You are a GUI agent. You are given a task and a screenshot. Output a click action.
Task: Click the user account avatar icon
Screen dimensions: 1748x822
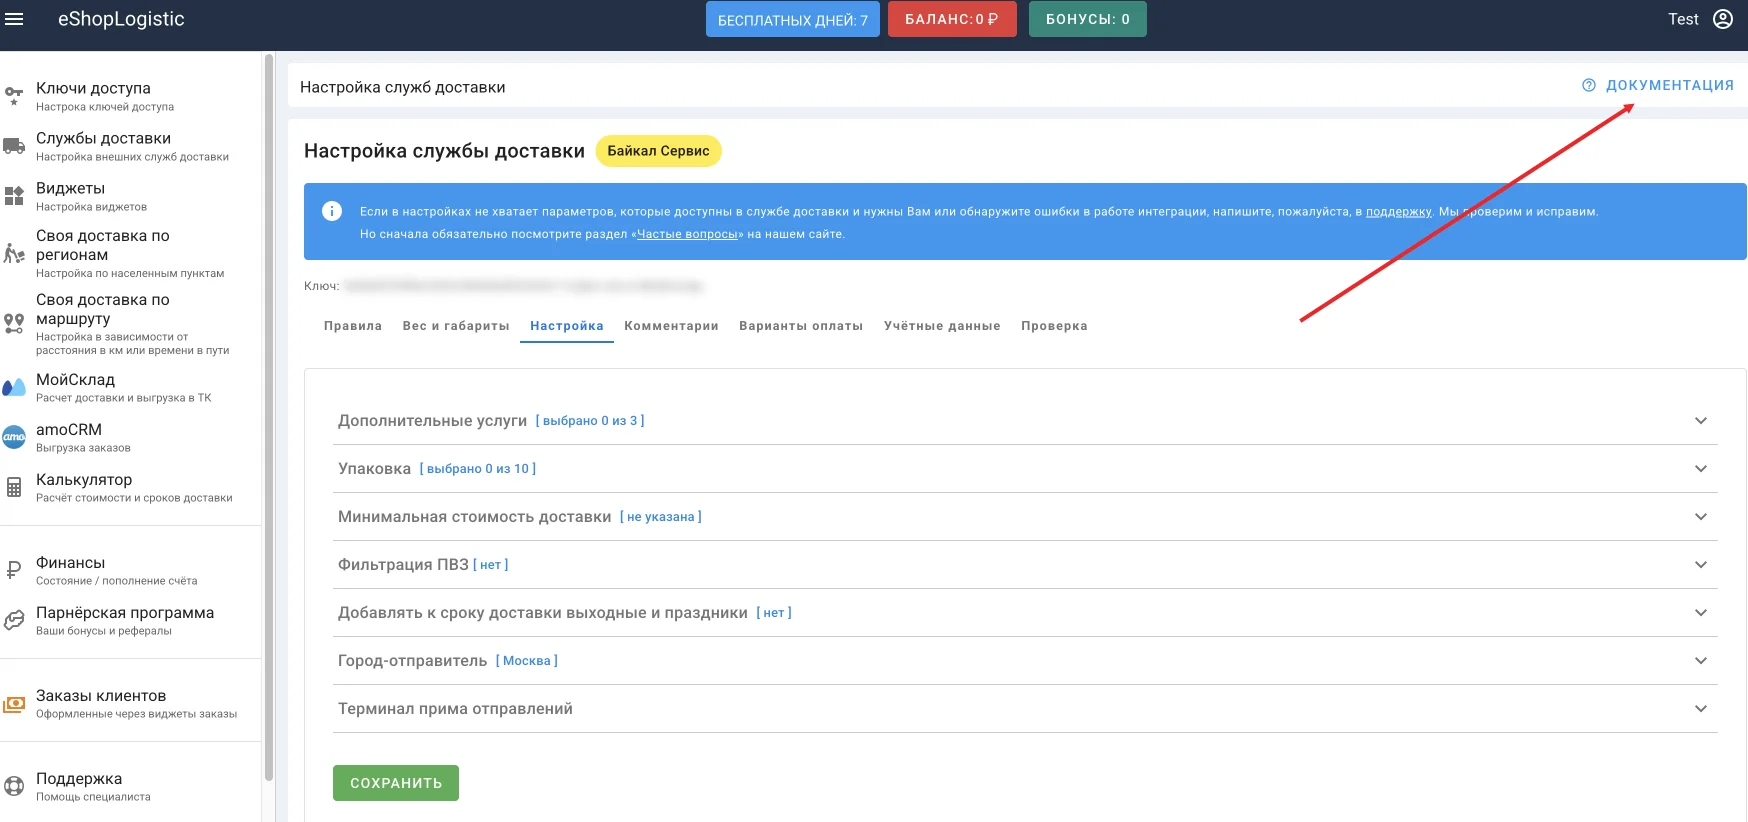coord(1723,19)
